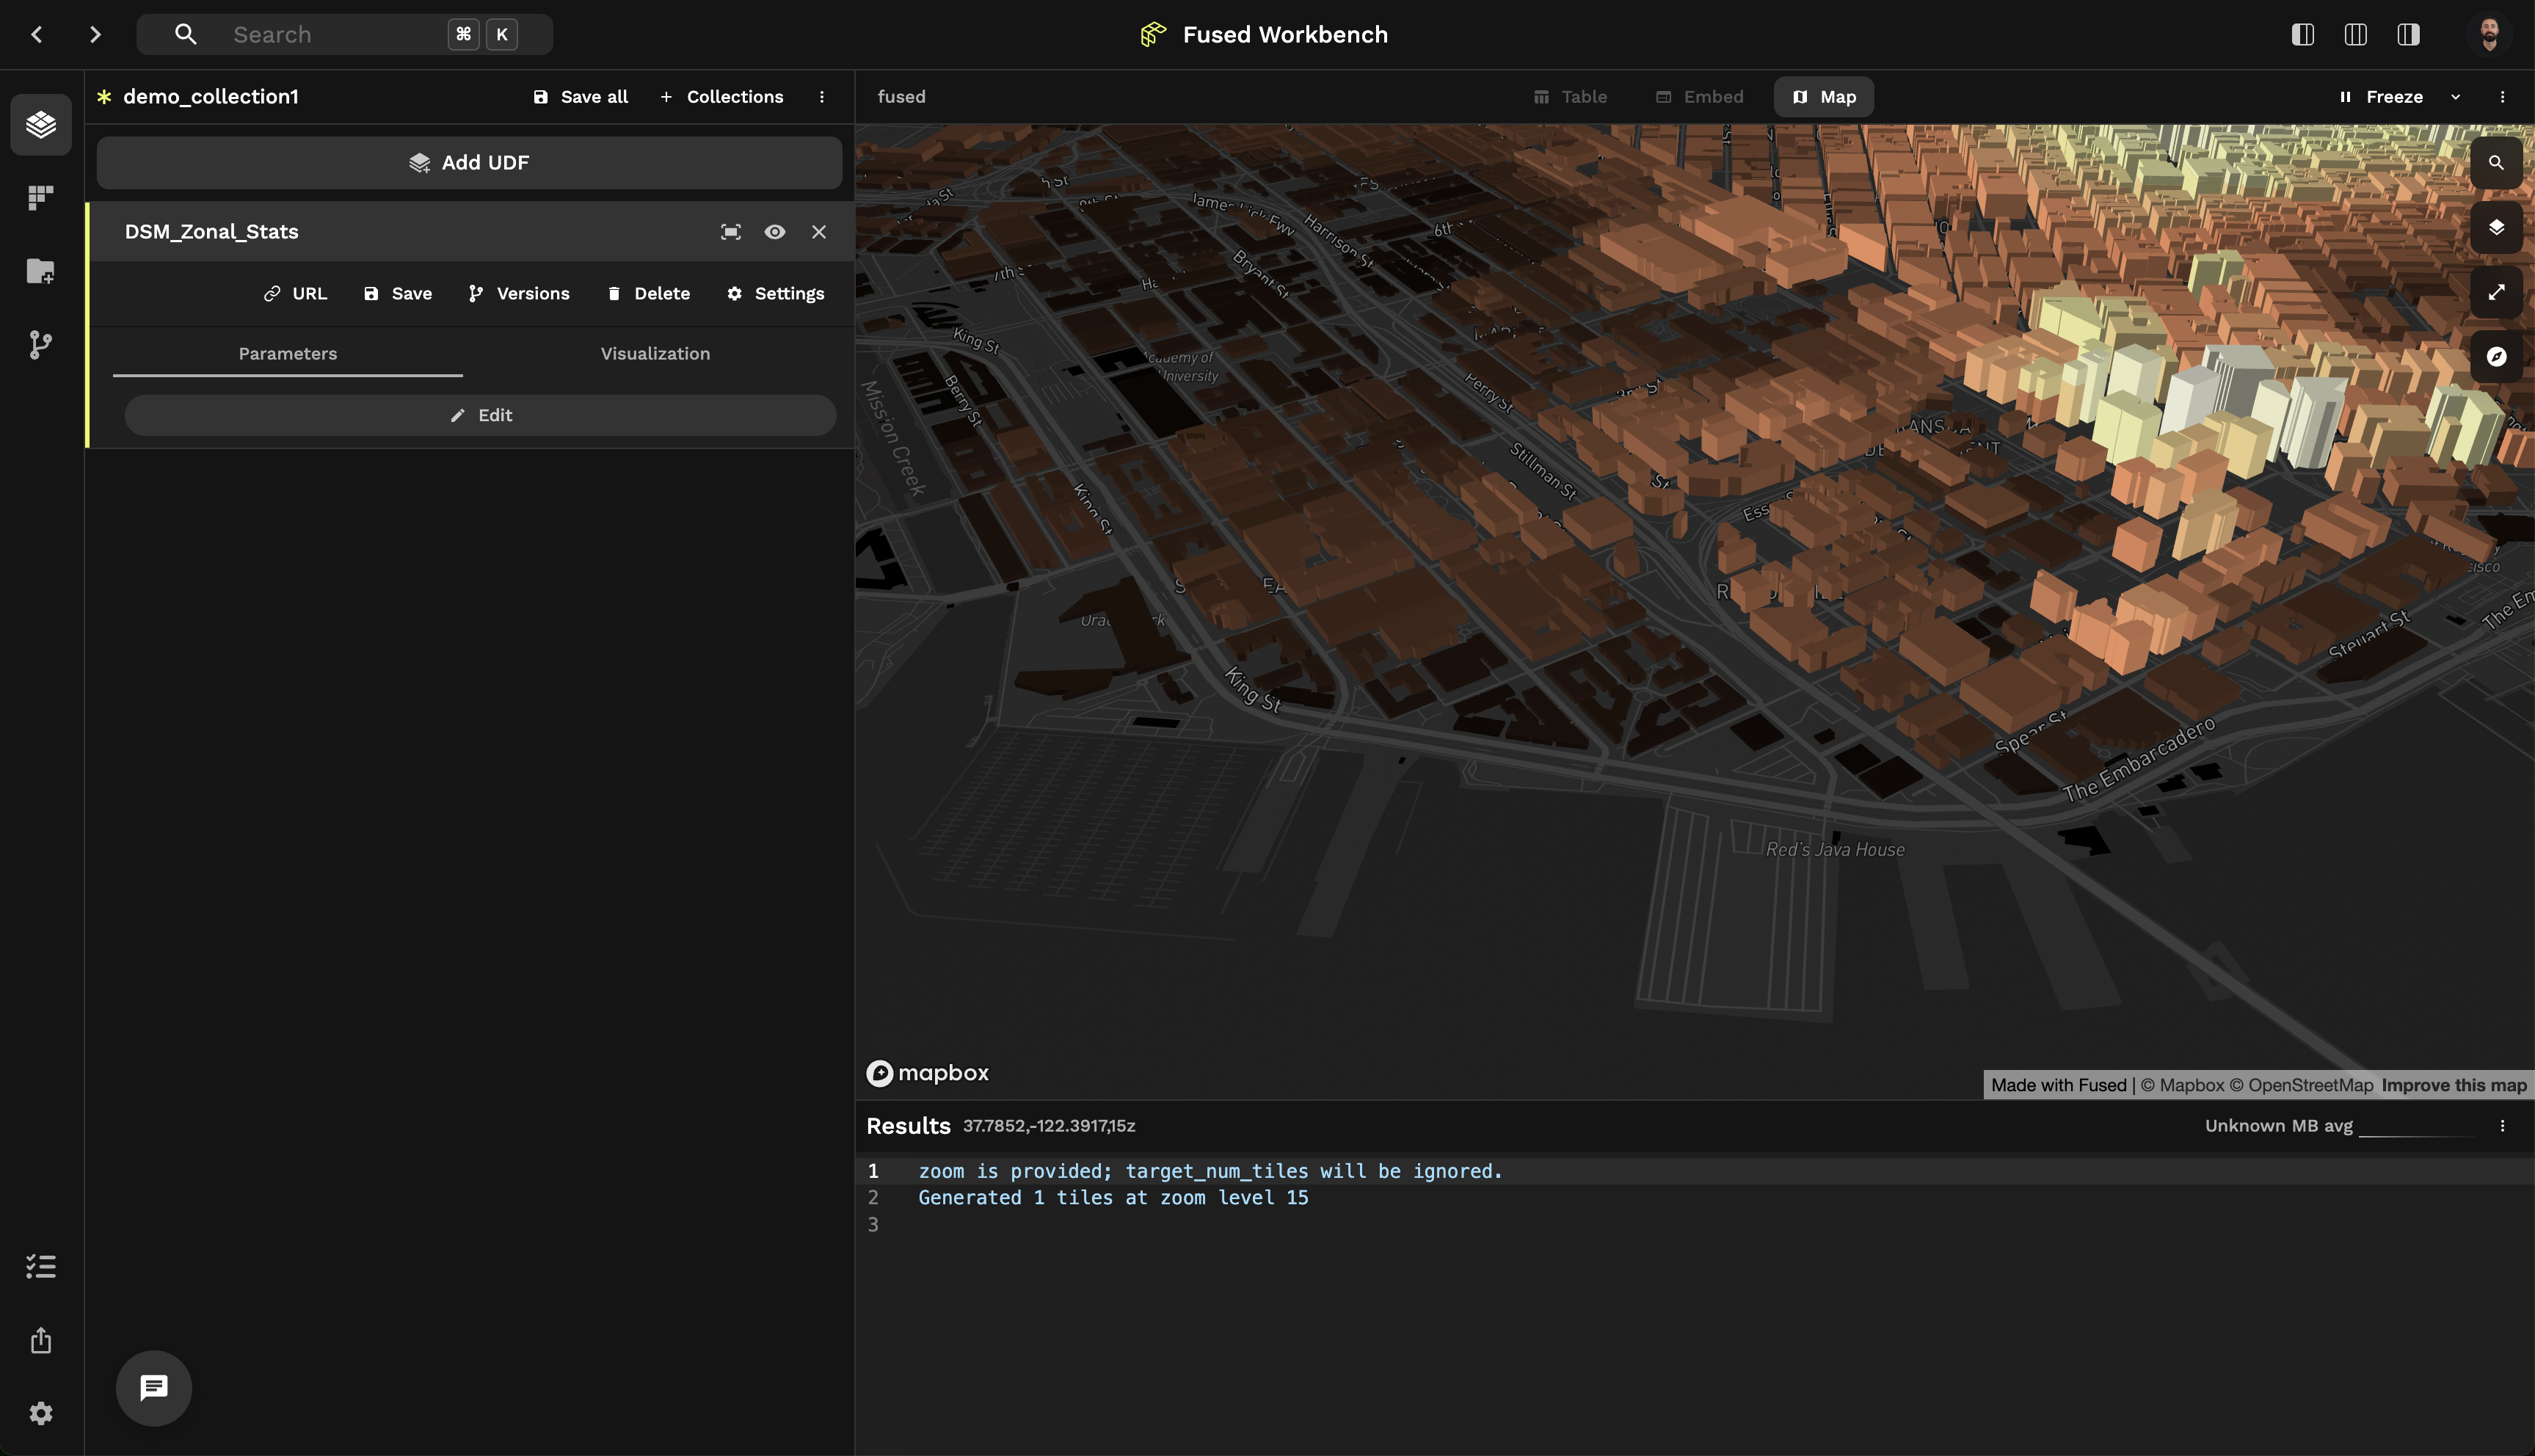
Task: Click the Unknown MB avg label
Action: pyautogui.click(x=2279, y=1126)
